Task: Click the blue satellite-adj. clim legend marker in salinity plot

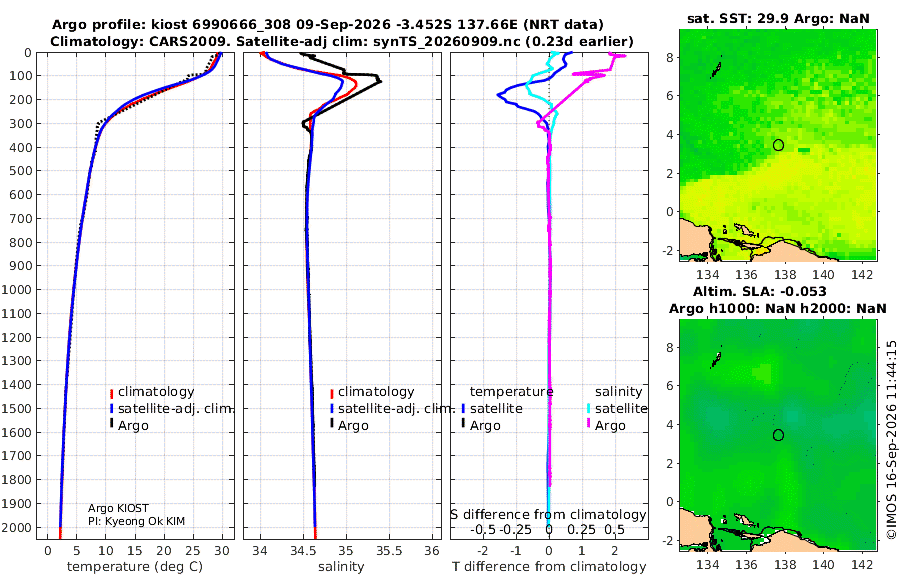Action: coord(332,409)
